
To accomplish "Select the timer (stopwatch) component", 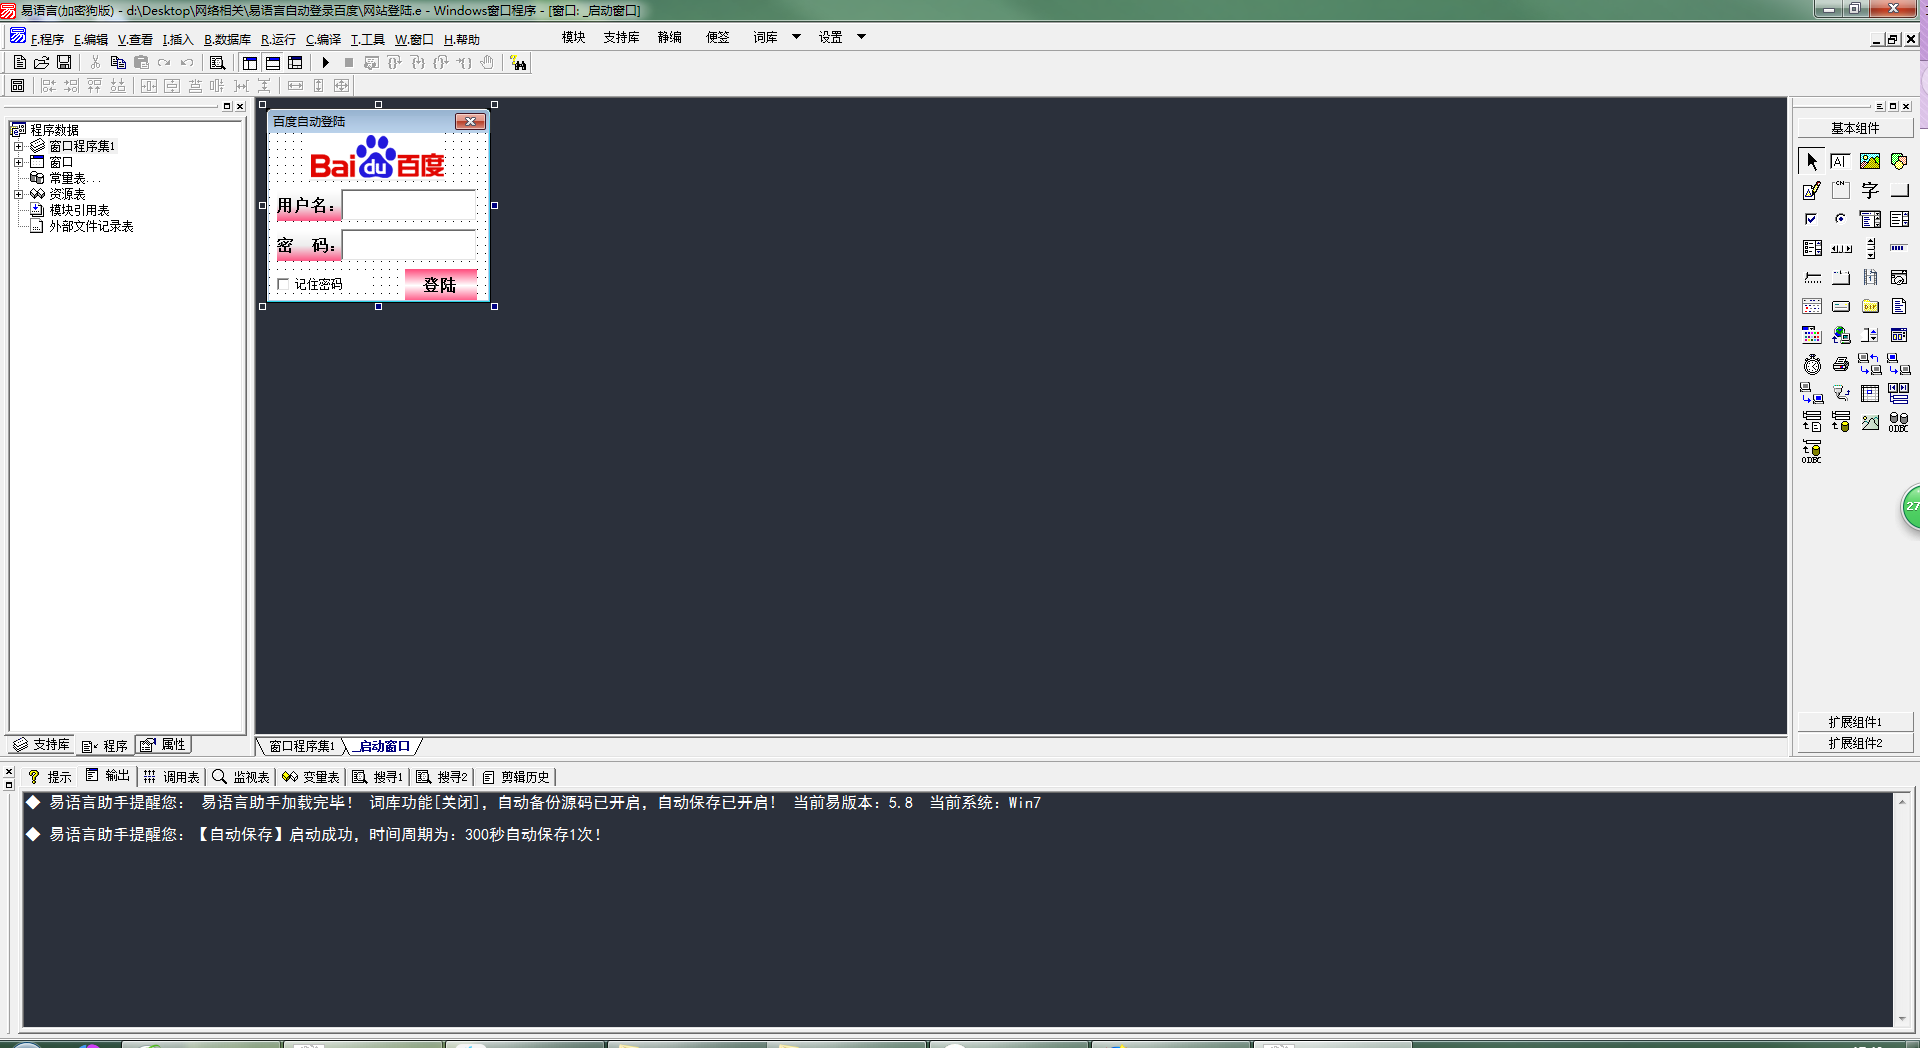I will (1812, 365).
